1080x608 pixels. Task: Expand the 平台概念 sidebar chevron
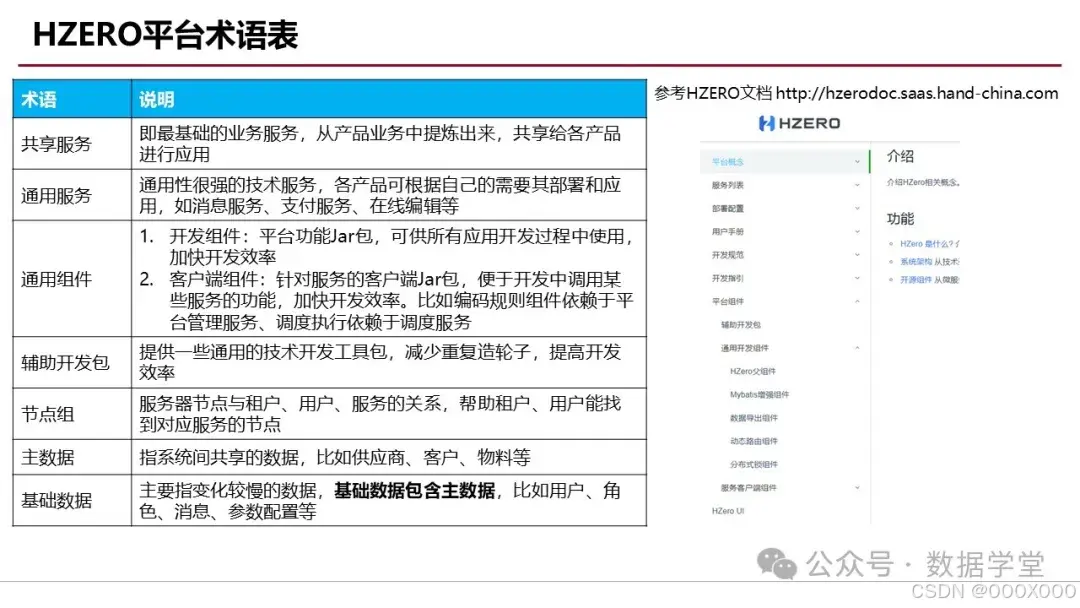click(858, 162)
